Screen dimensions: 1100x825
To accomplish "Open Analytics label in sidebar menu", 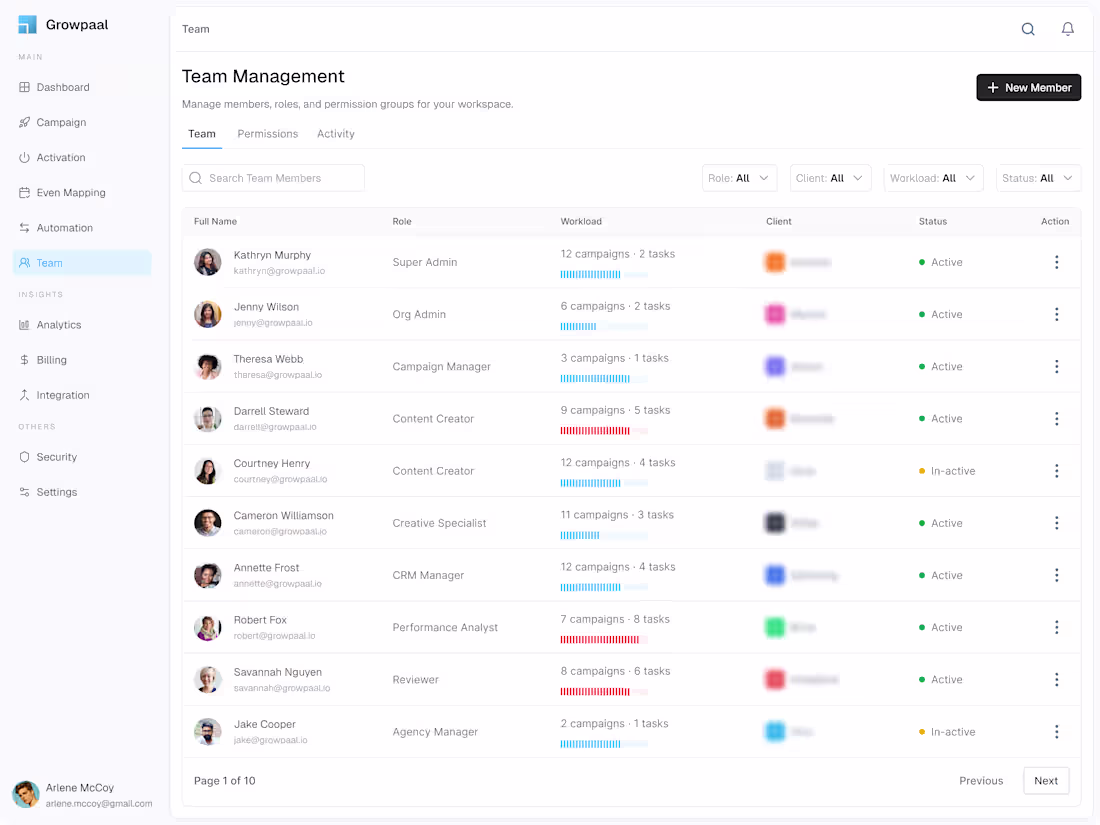I will click(x=59, y=325).
